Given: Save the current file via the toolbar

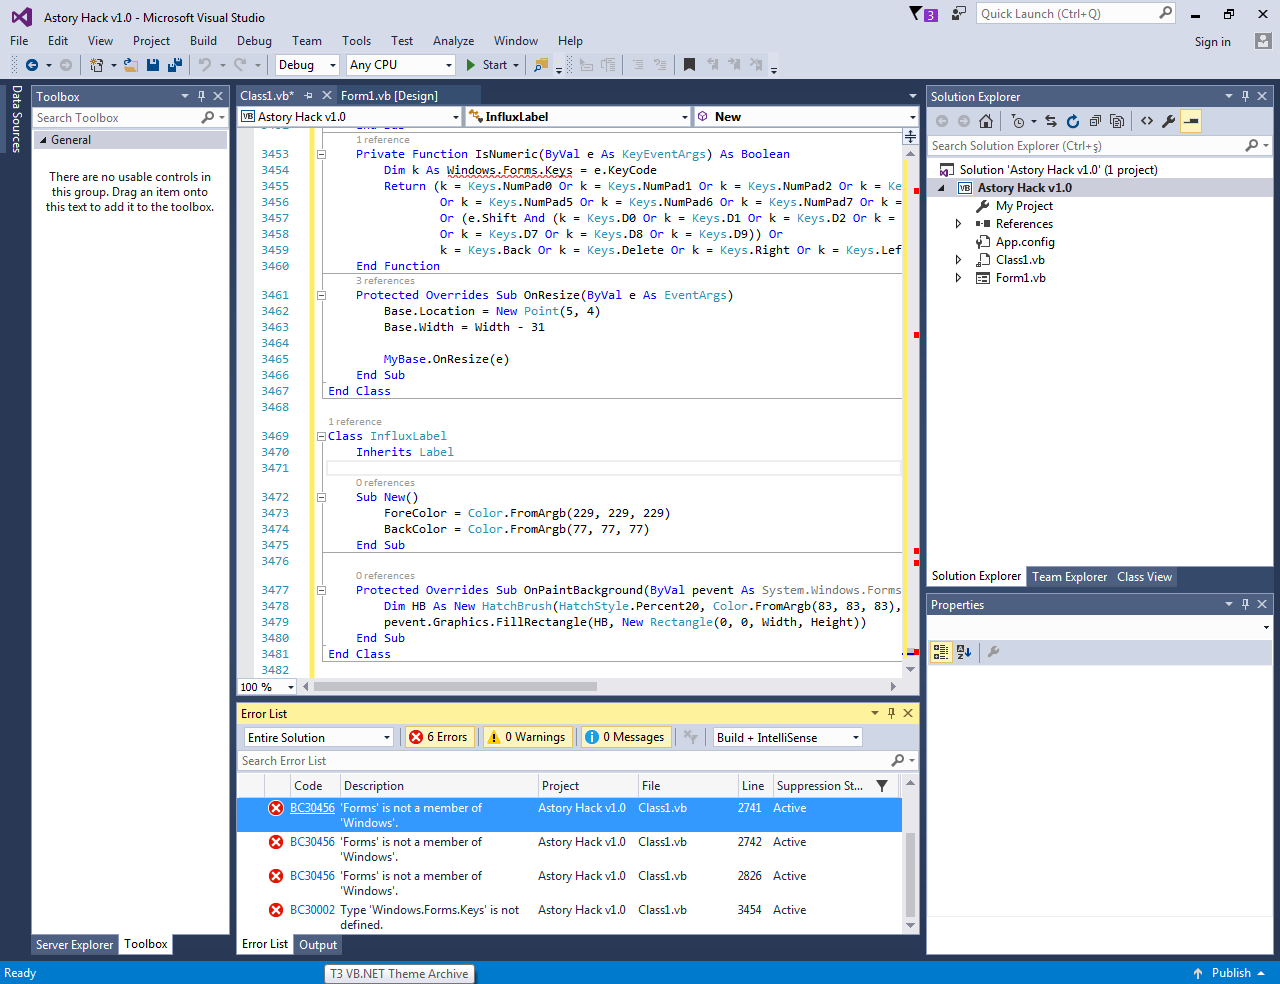Looking at the screenshot, I should 153,65.
